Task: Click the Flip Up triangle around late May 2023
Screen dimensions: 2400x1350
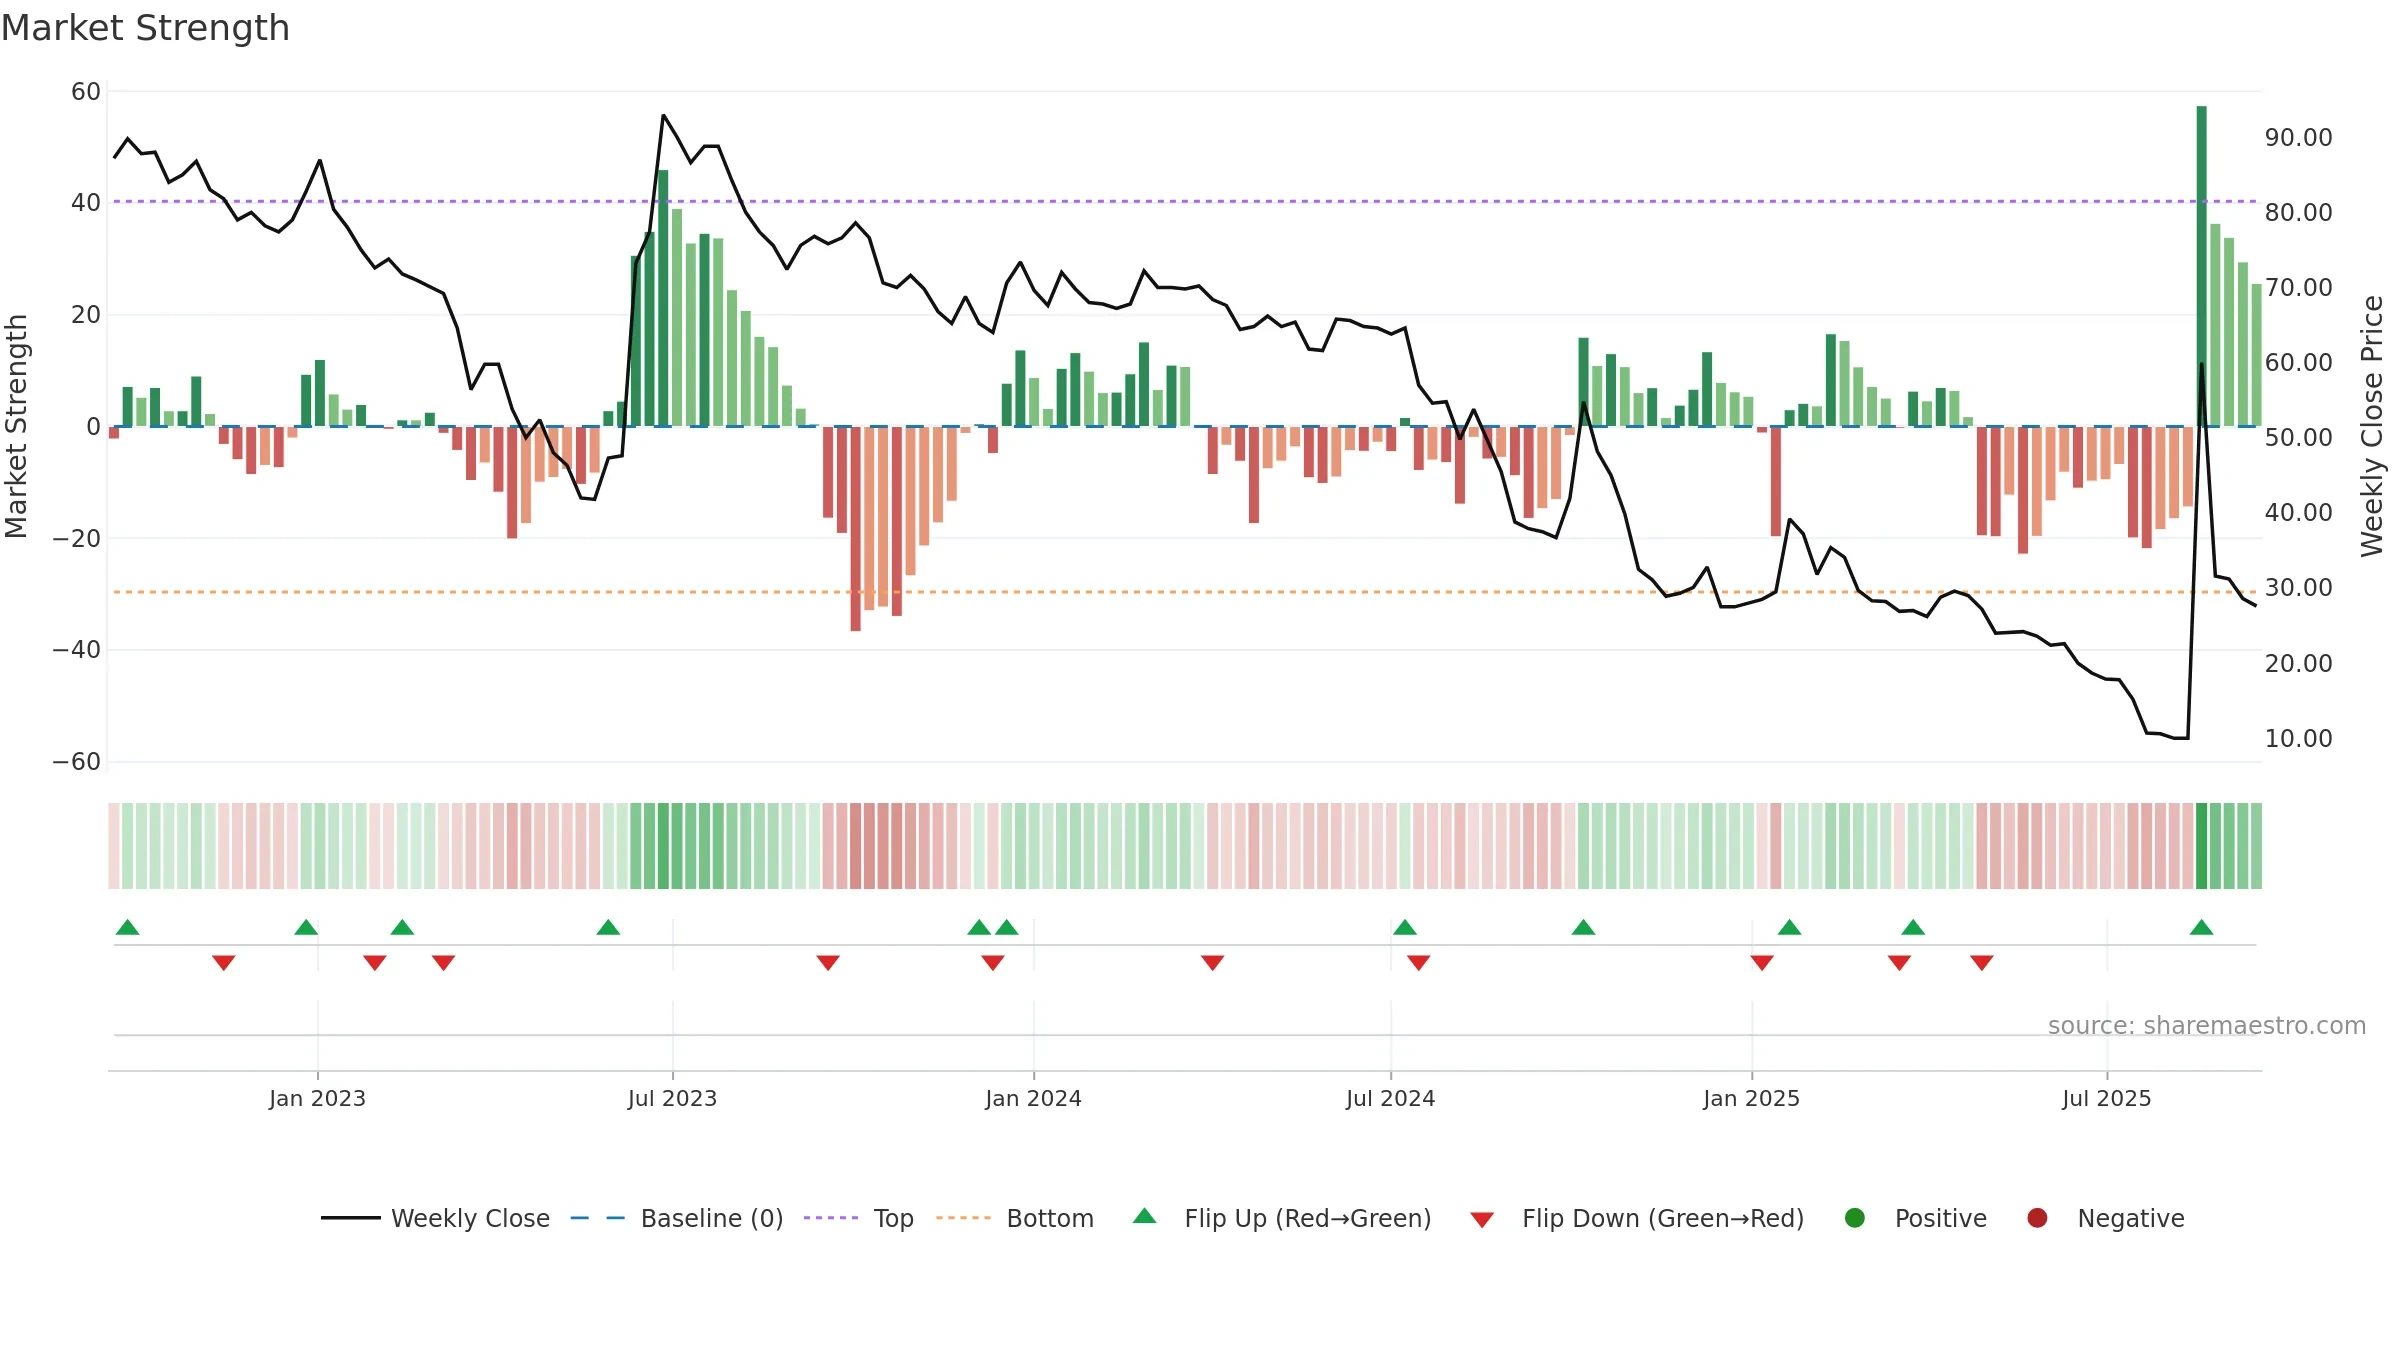Action: coord(608,927)
